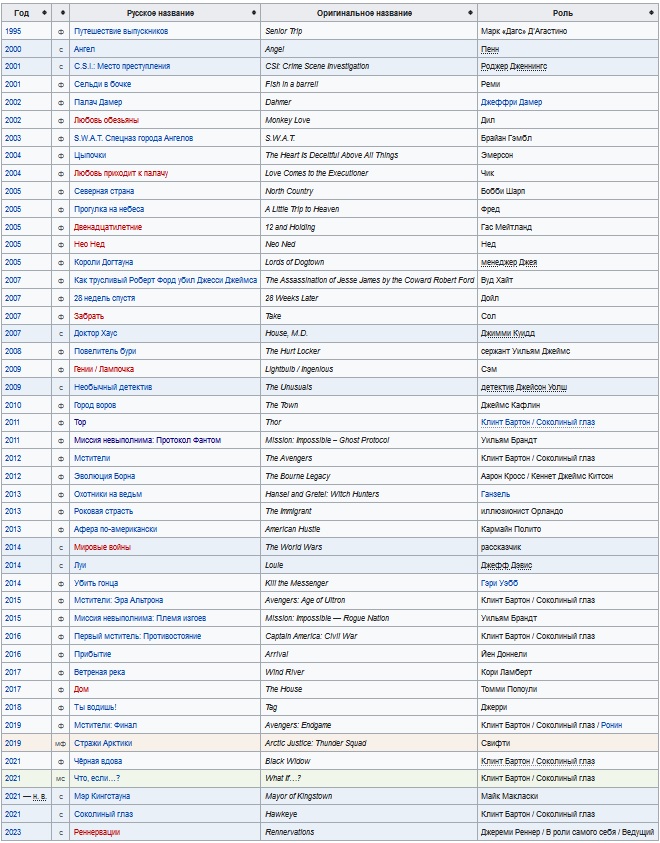Open red link Любовь обезьяны
This screenshot has height=843, width=660.
pyautogui.click(x=106, y=120)
